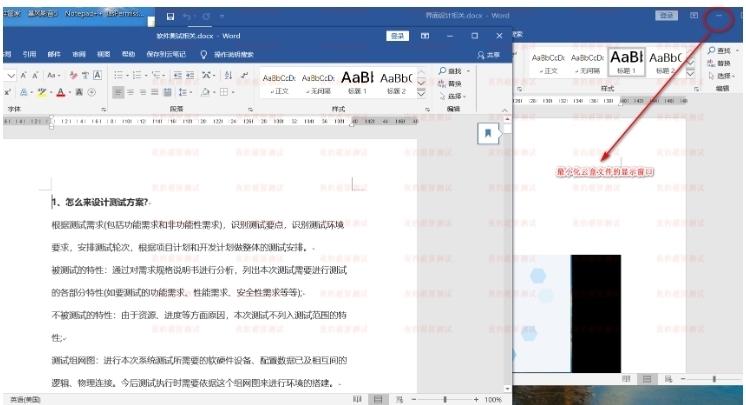
Task: Open the 审阅 review ribbon tab
Action: point(79,54)
